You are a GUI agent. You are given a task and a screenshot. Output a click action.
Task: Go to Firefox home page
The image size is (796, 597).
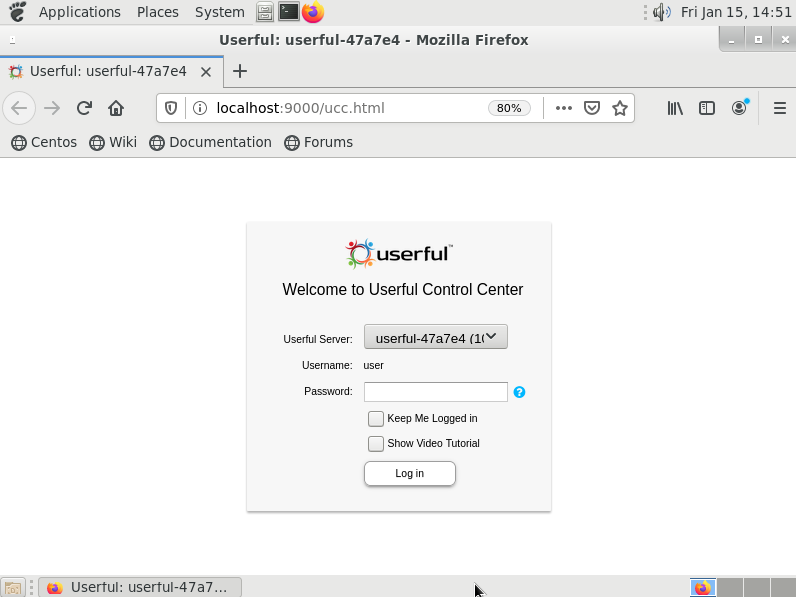[x=116, y=108]
